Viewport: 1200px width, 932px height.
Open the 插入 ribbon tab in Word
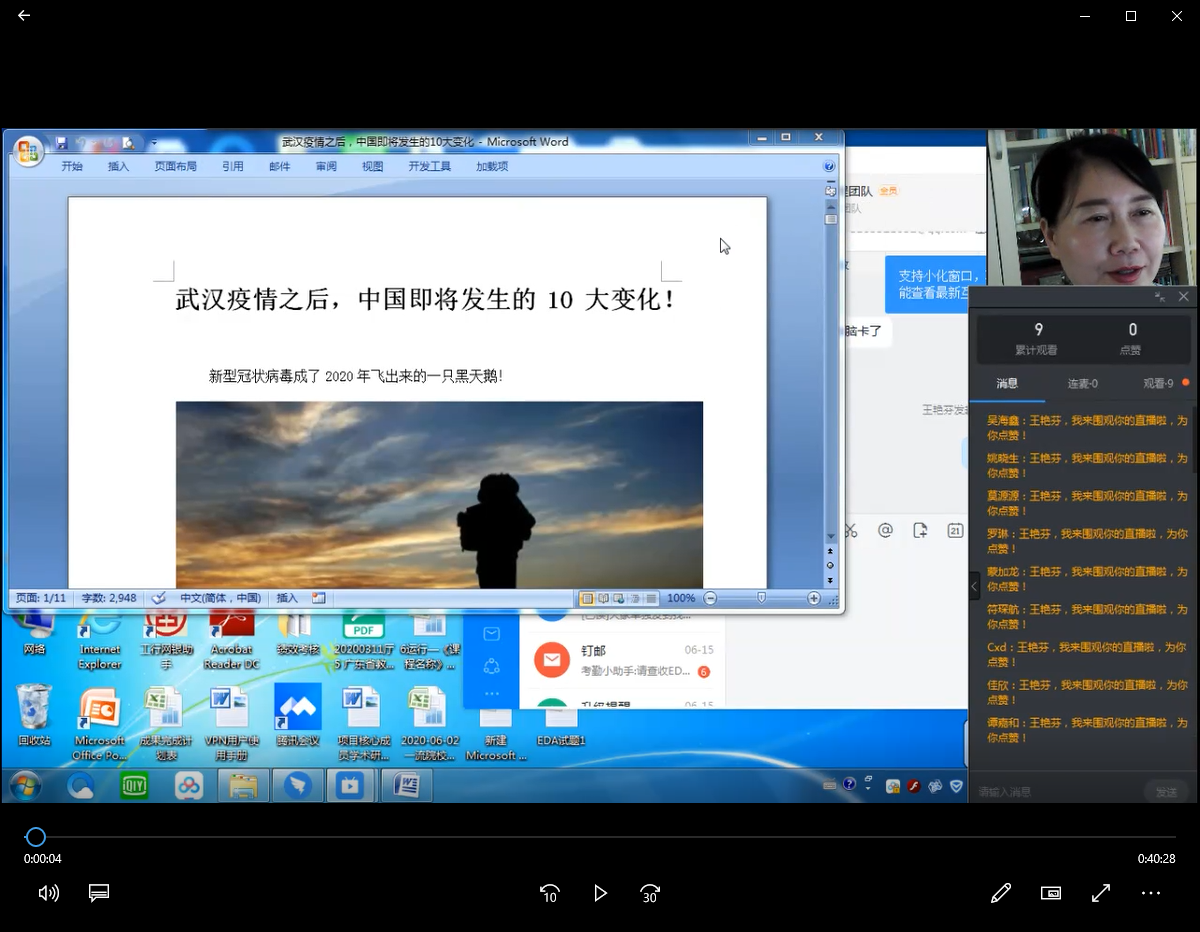point(118,166)
